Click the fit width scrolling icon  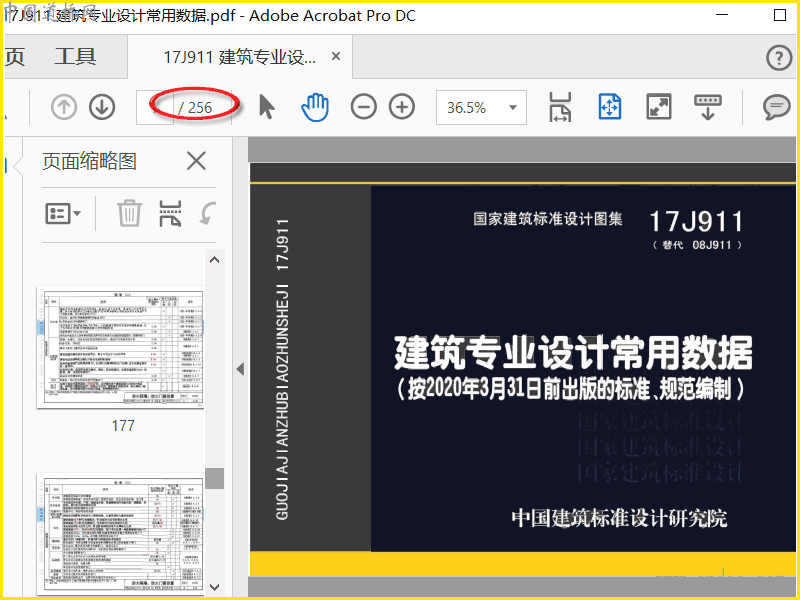[560, 107]
